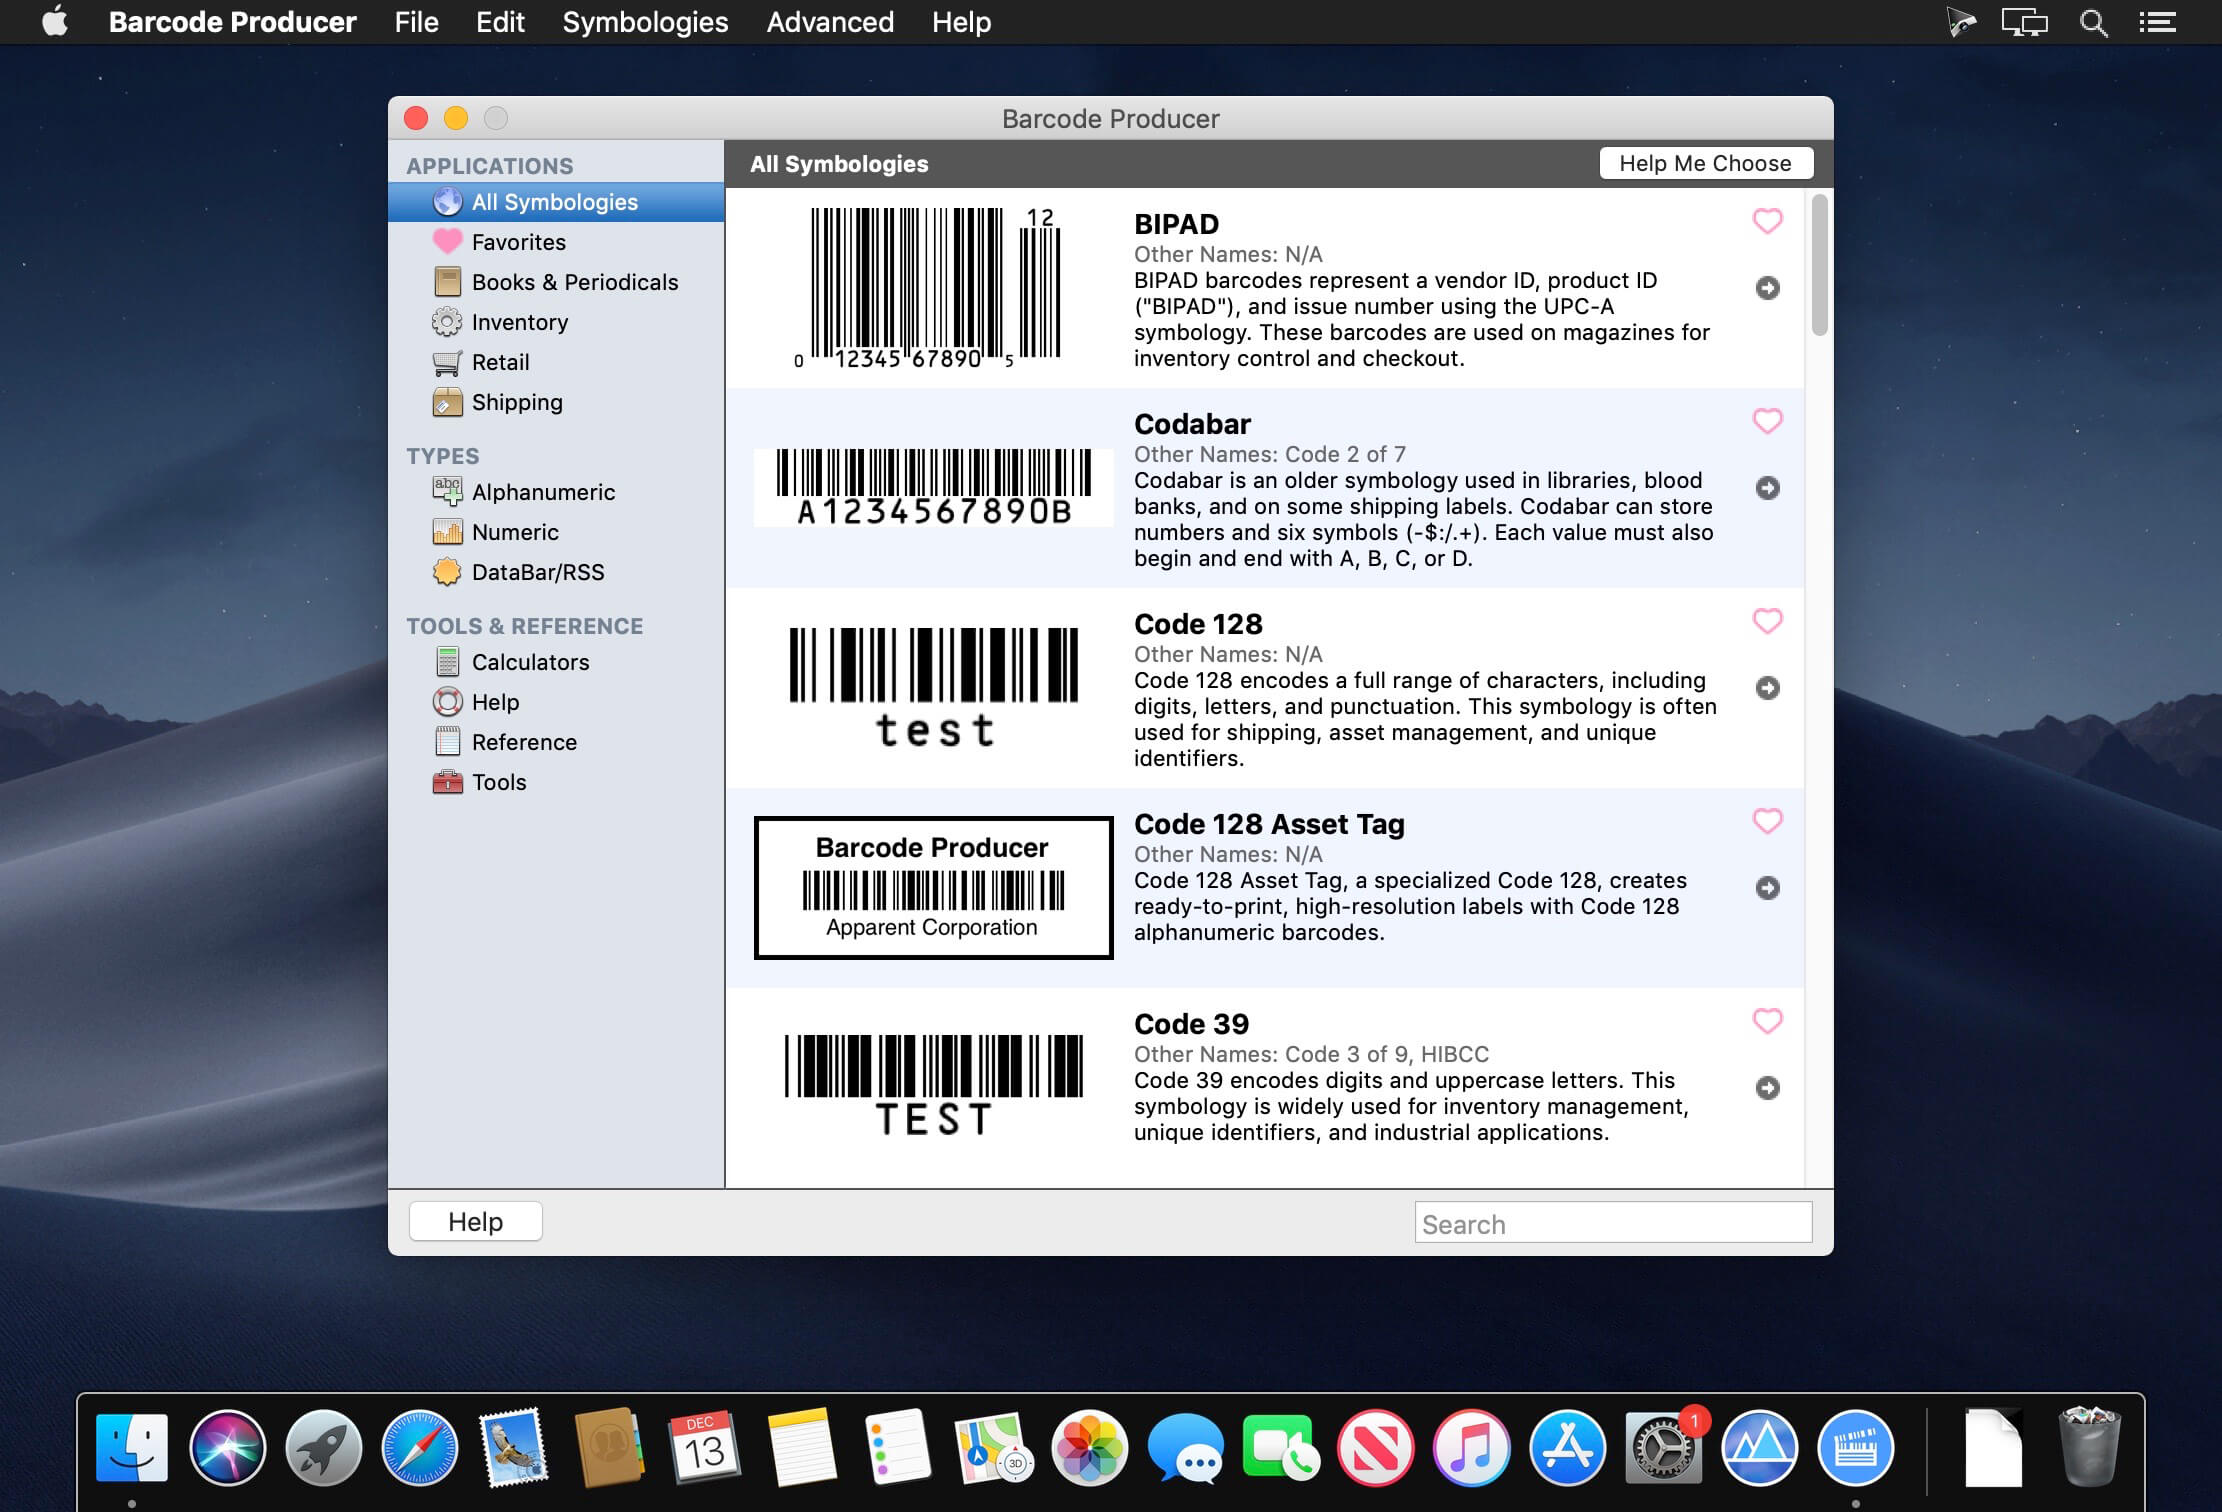Image resolution: width=2222 pixels, height=1512 pixels.
Task: Click the Help button at bottom left
Action: [x=476, y=1222]
